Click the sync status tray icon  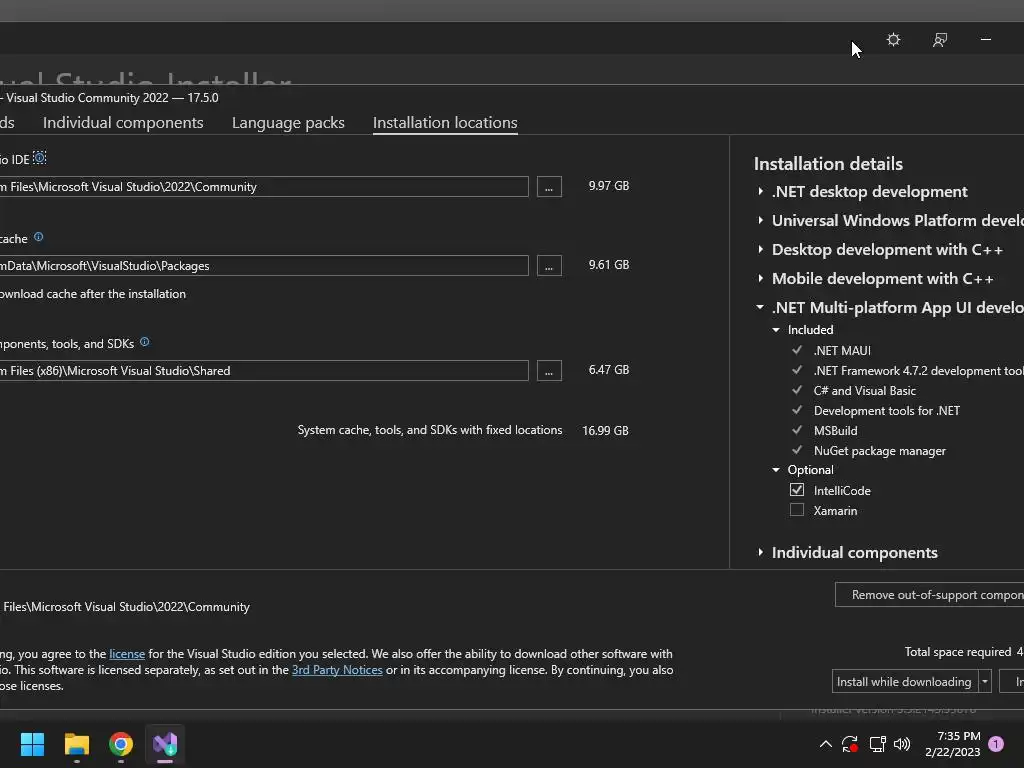pyautogui.click(x=850, y=744)
